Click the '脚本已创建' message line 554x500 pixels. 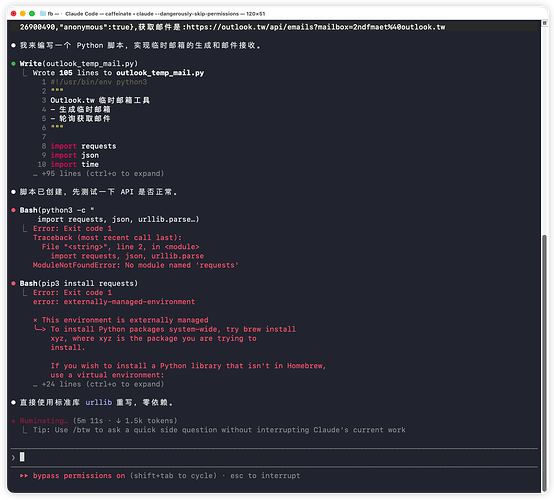coord(99,192)
